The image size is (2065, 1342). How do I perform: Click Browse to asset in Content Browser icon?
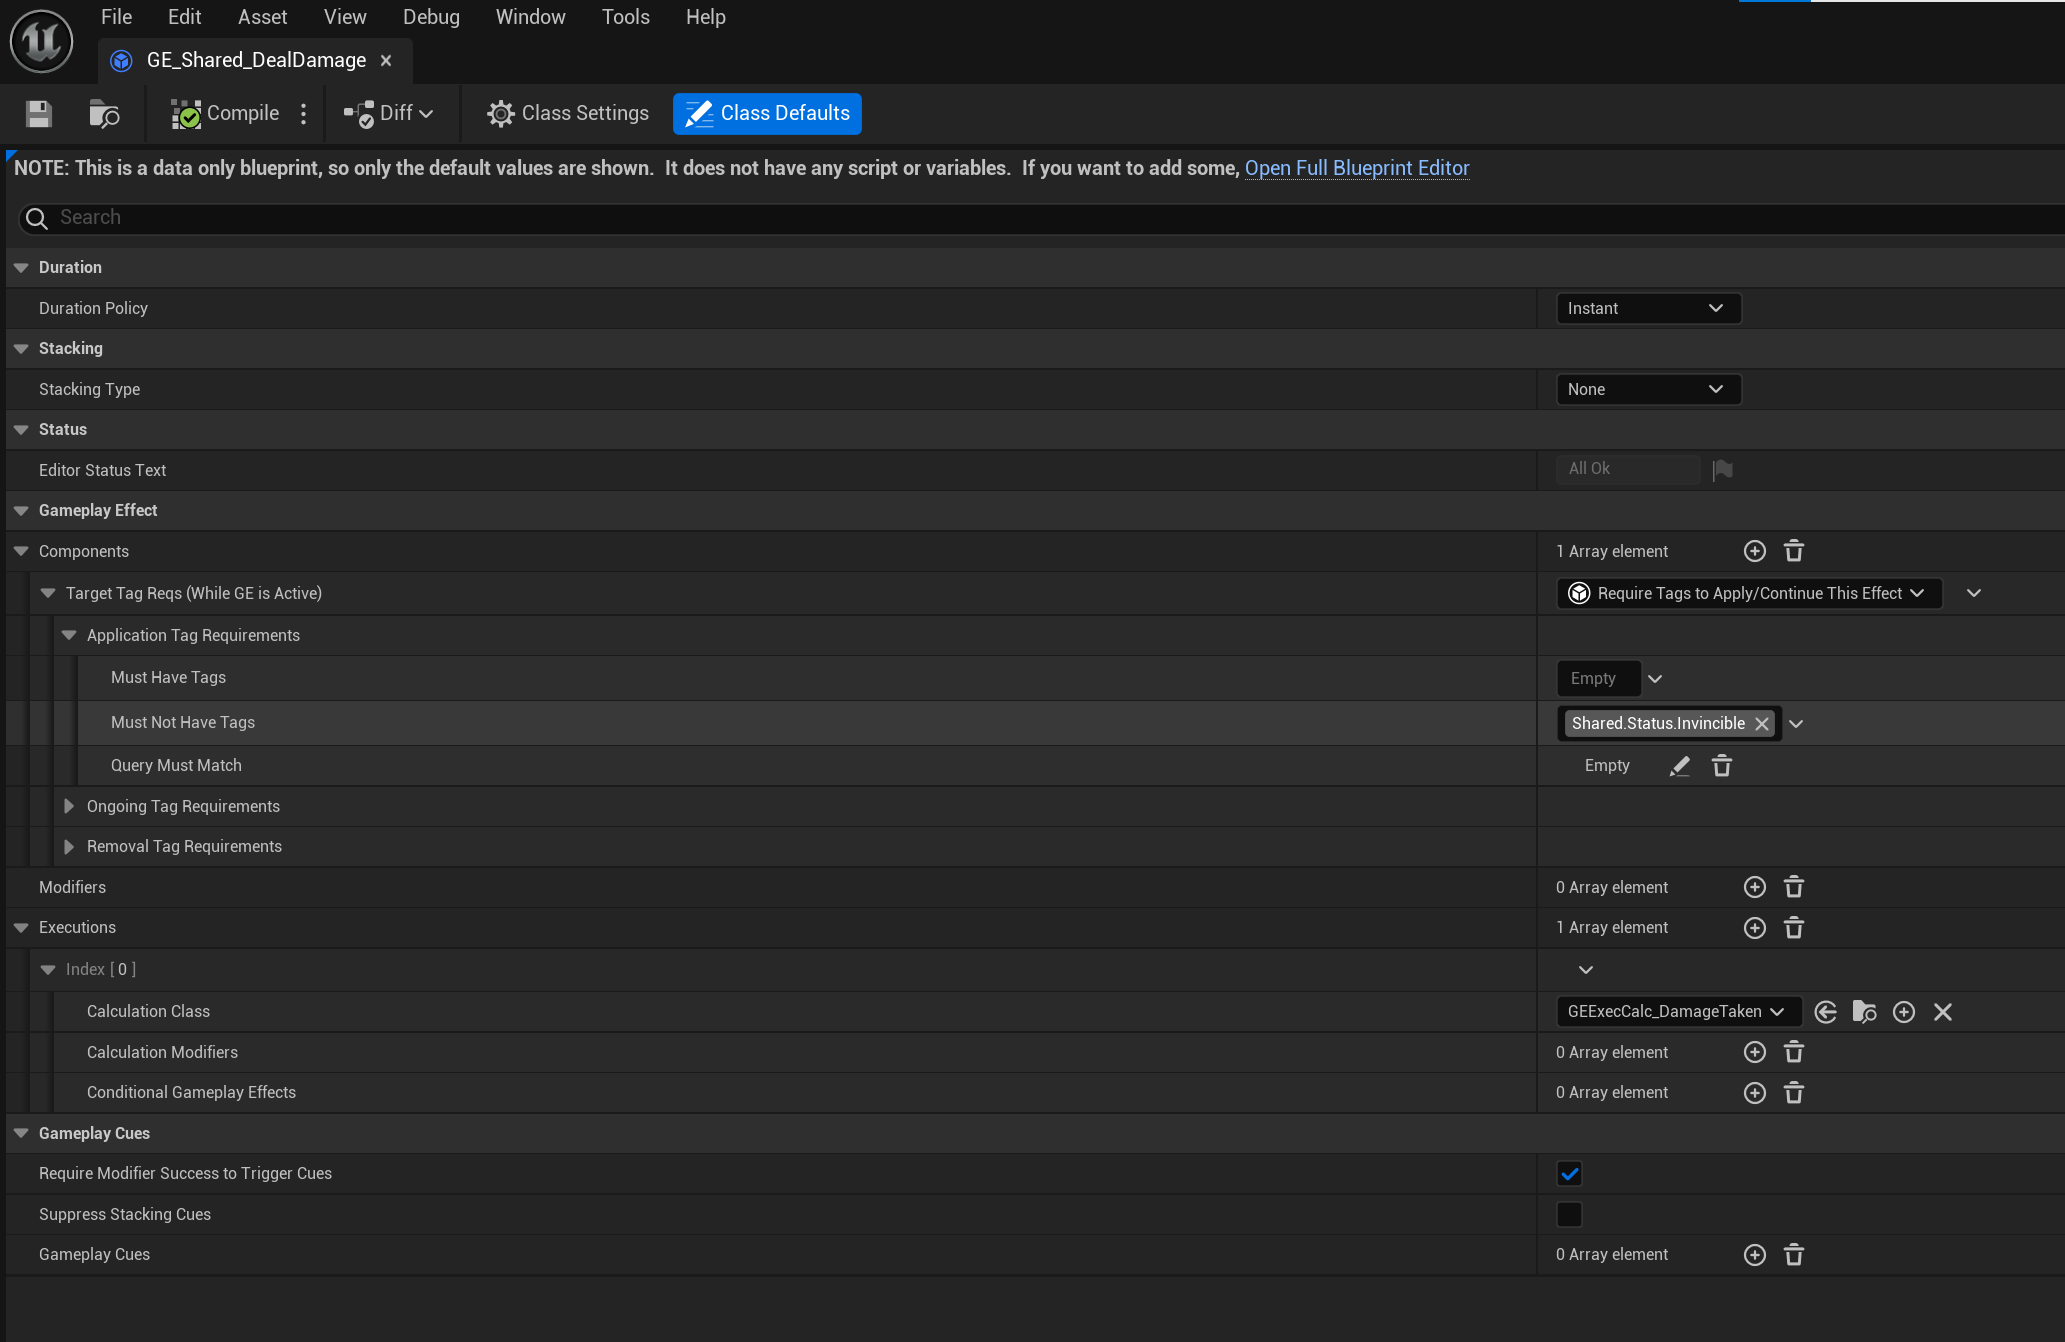(104, 114)
